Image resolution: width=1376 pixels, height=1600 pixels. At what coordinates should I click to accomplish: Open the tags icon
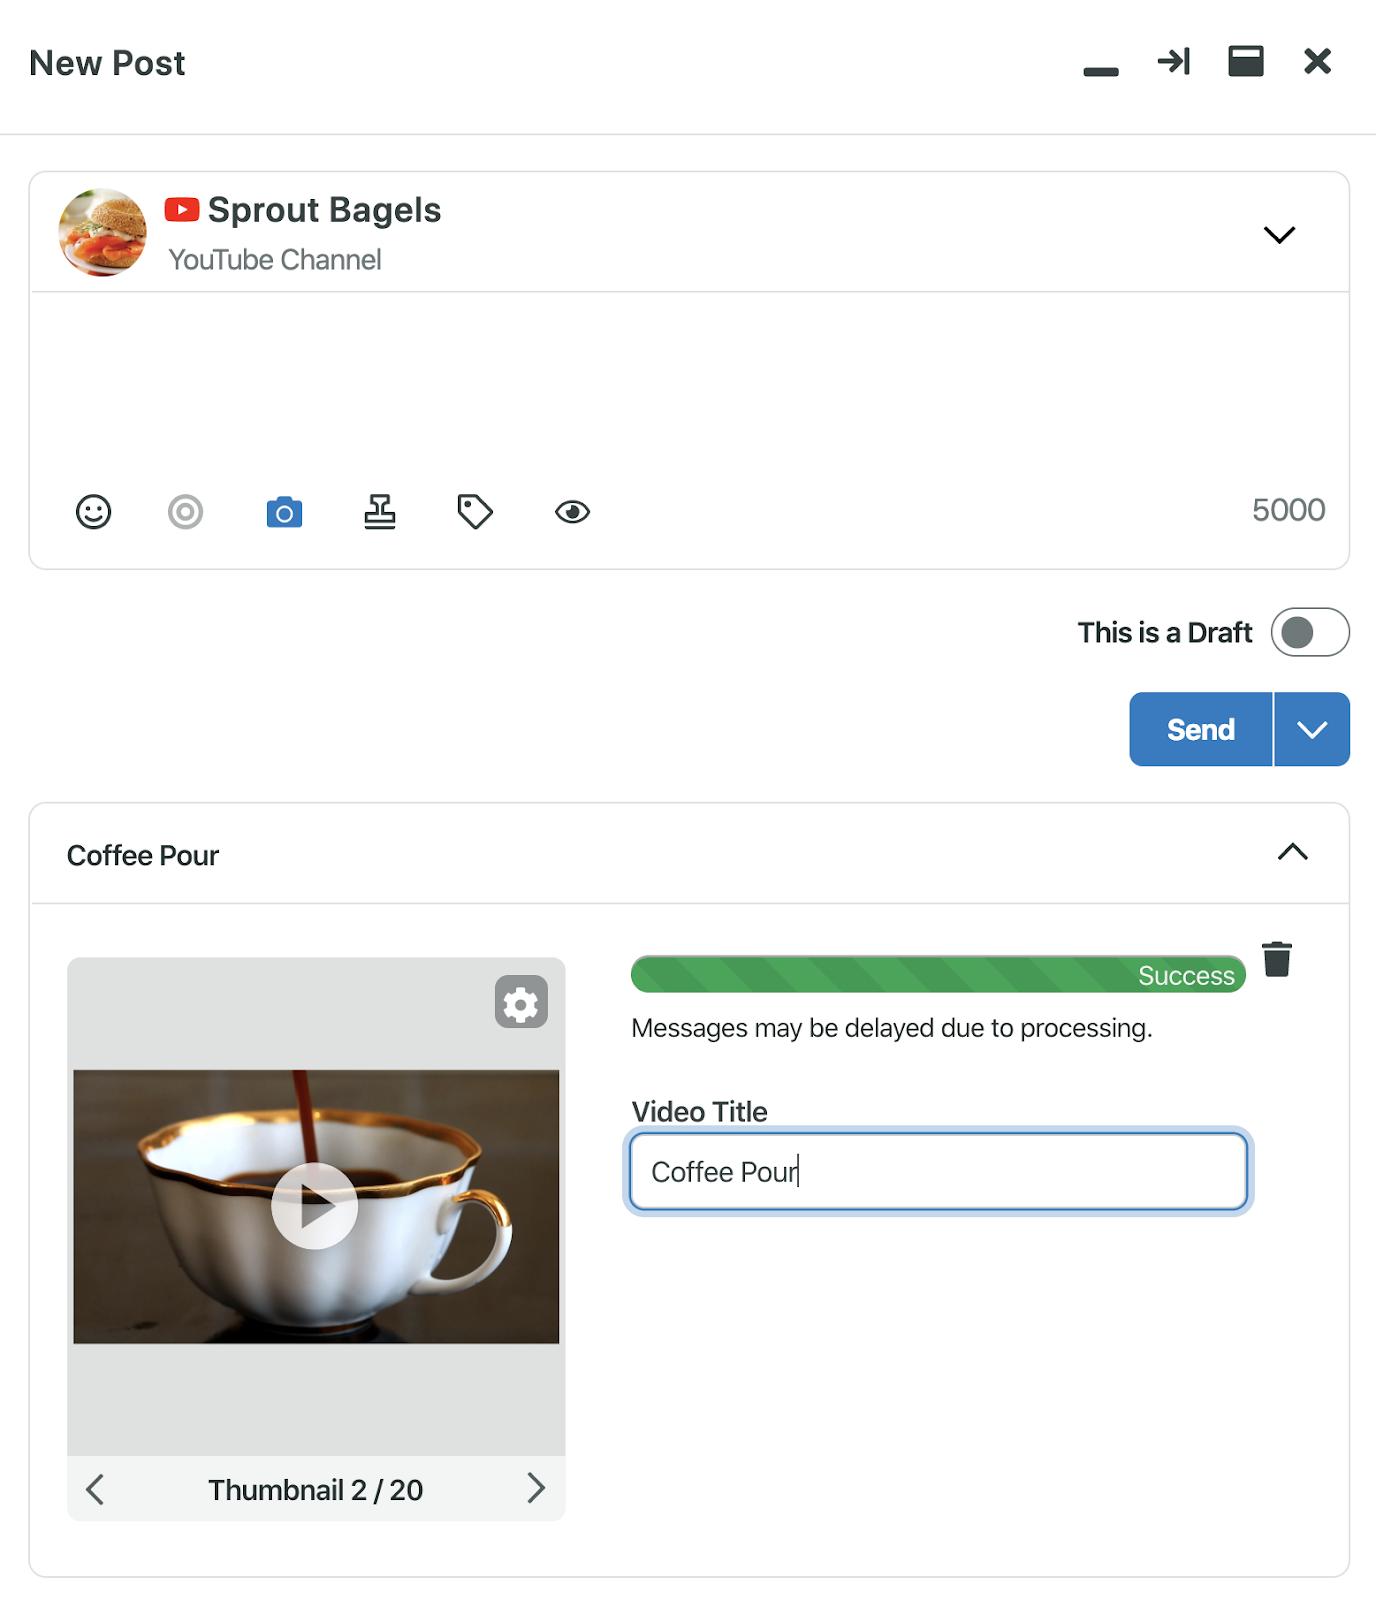point(475,512)
